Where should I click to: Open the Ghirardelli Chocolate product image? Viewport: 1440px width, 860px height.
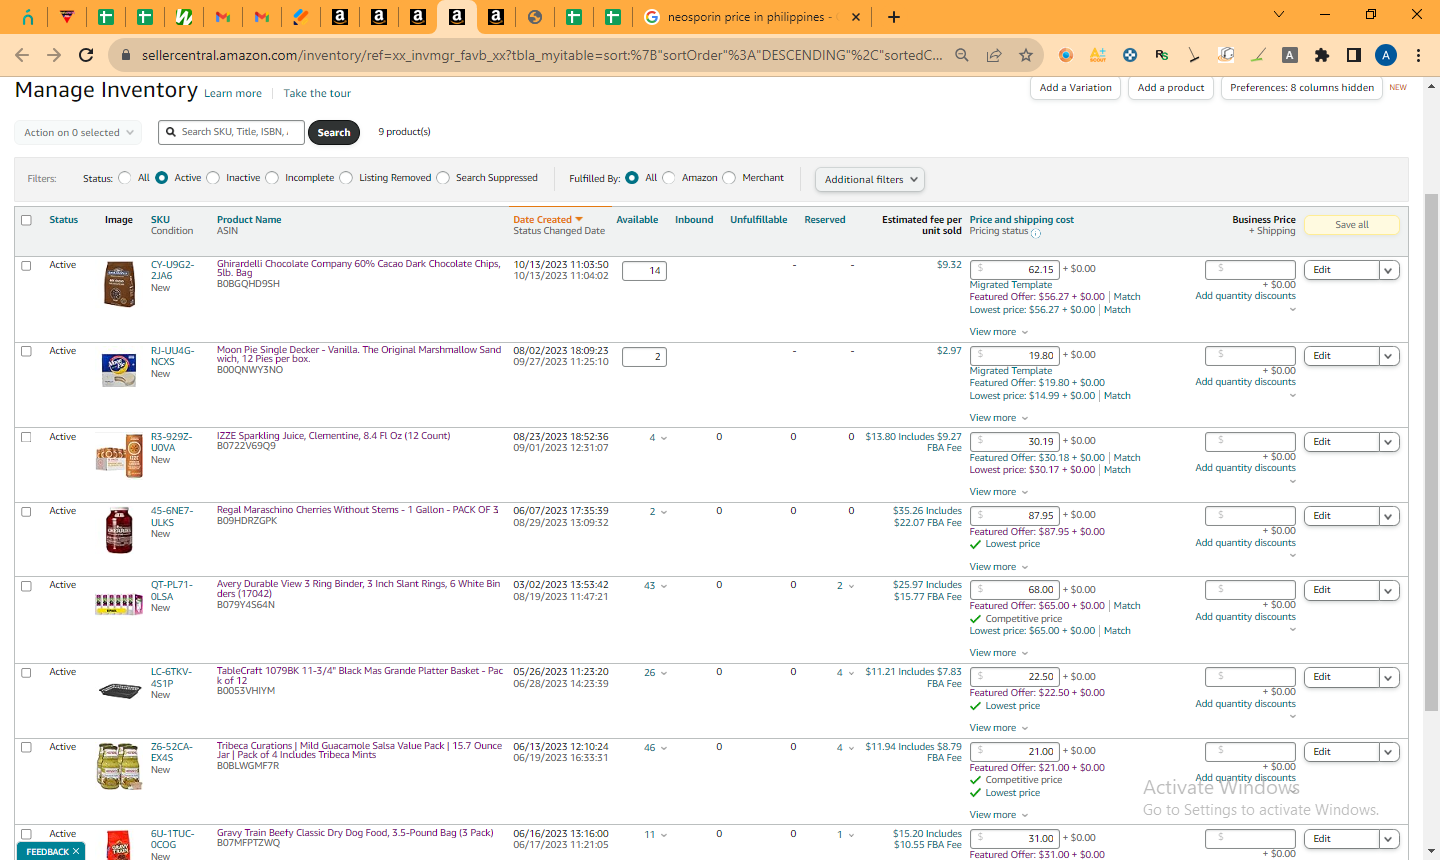pyautogui.click(x=119, y=284)
